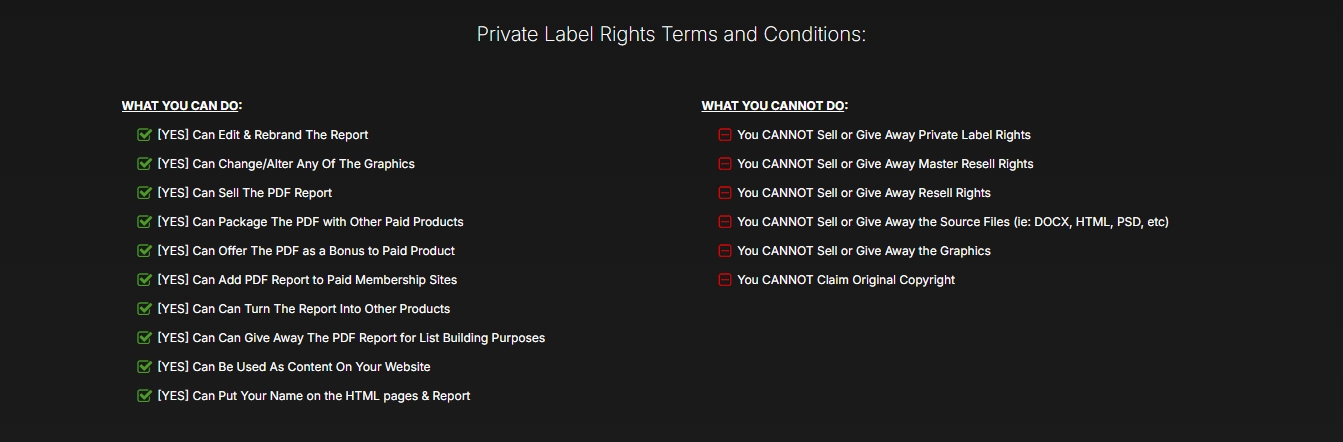Click red minus icon beside Give Away Resell Rights

[725, 193]
